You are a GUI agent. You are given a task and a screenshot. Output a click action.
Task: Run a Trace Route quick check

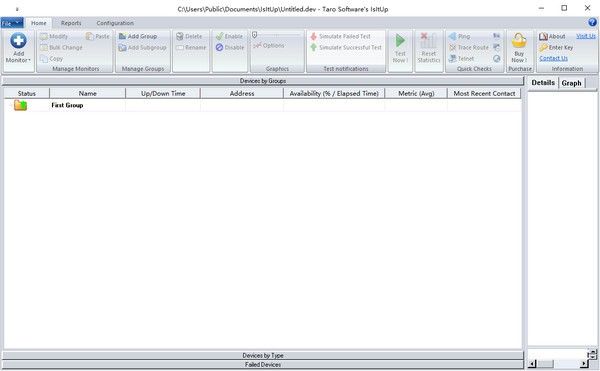(469, 47)
